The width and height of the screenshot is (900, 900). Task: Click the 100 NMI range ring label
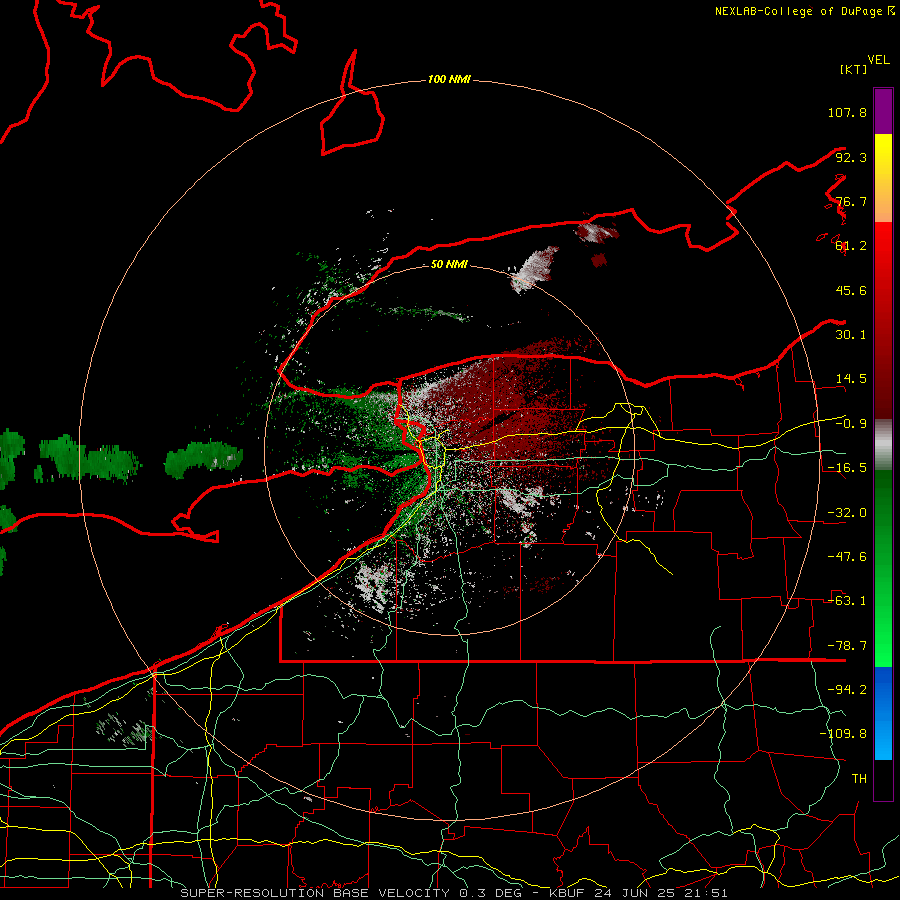pyautogui.click(x=449, y=79)
